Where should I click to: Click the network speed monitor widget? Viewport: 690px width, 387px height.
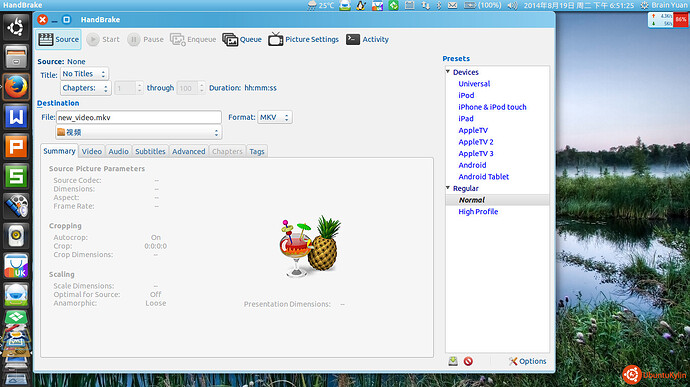[668, 20]
